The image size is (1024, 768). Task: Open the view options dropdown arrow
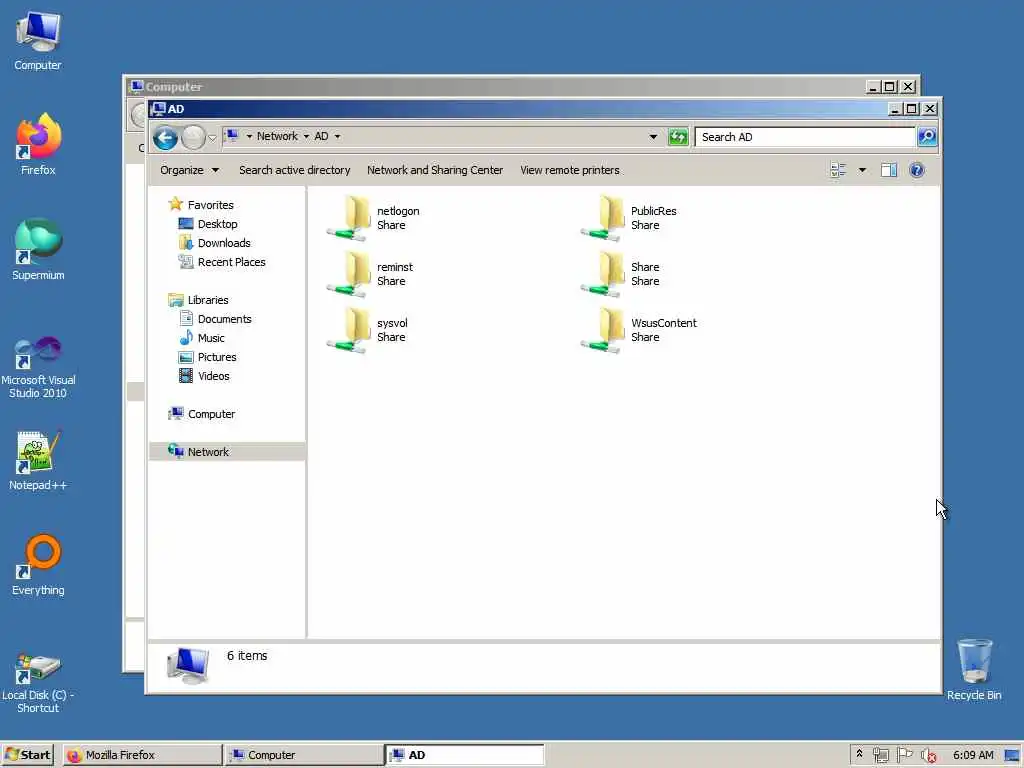862,170
